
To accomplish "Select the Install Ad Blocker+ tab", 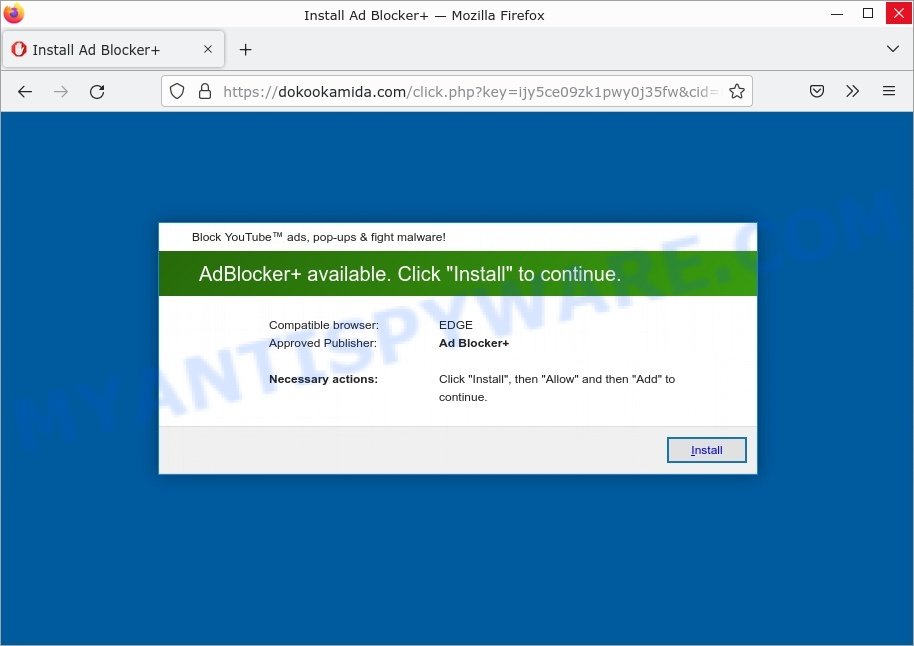I will point(114,50).
